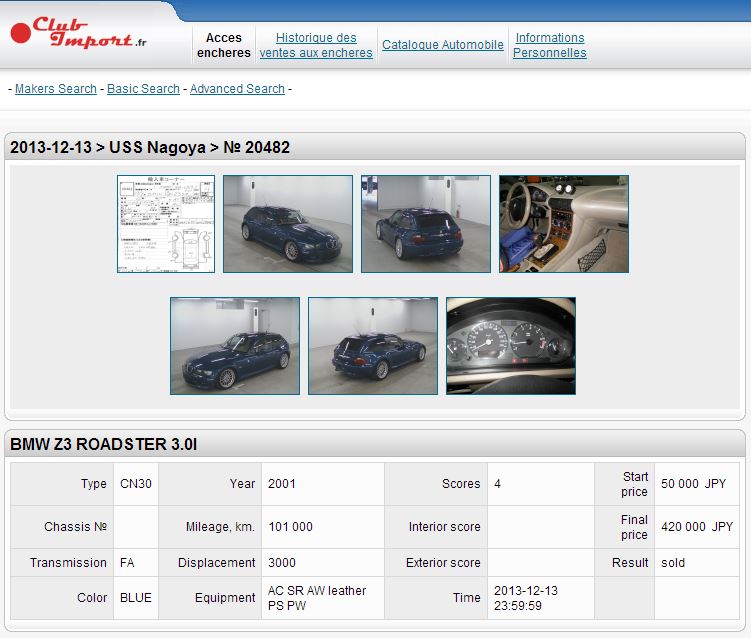751x638 pixels.
Task: Open top-row rear view photo of car
Action: tap(426, 224)
